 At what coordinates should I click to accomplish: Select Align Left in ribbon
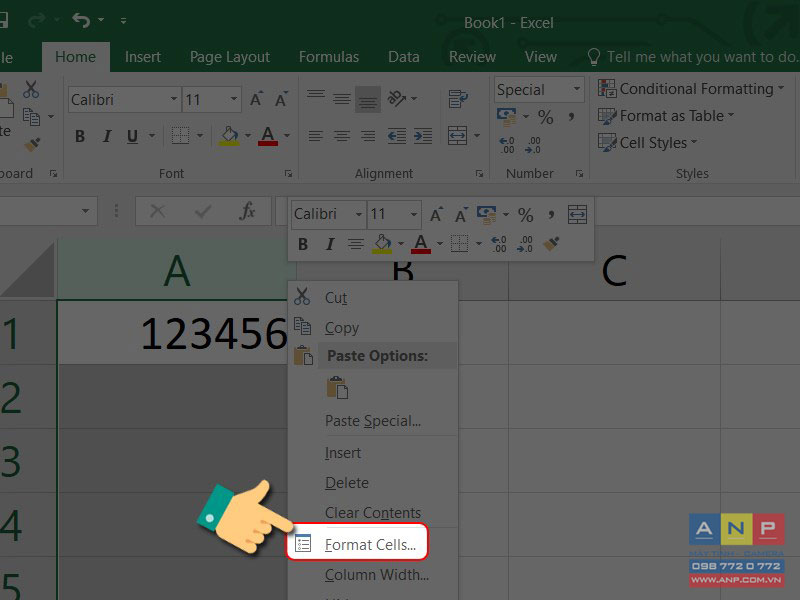(x=316, y=136)
